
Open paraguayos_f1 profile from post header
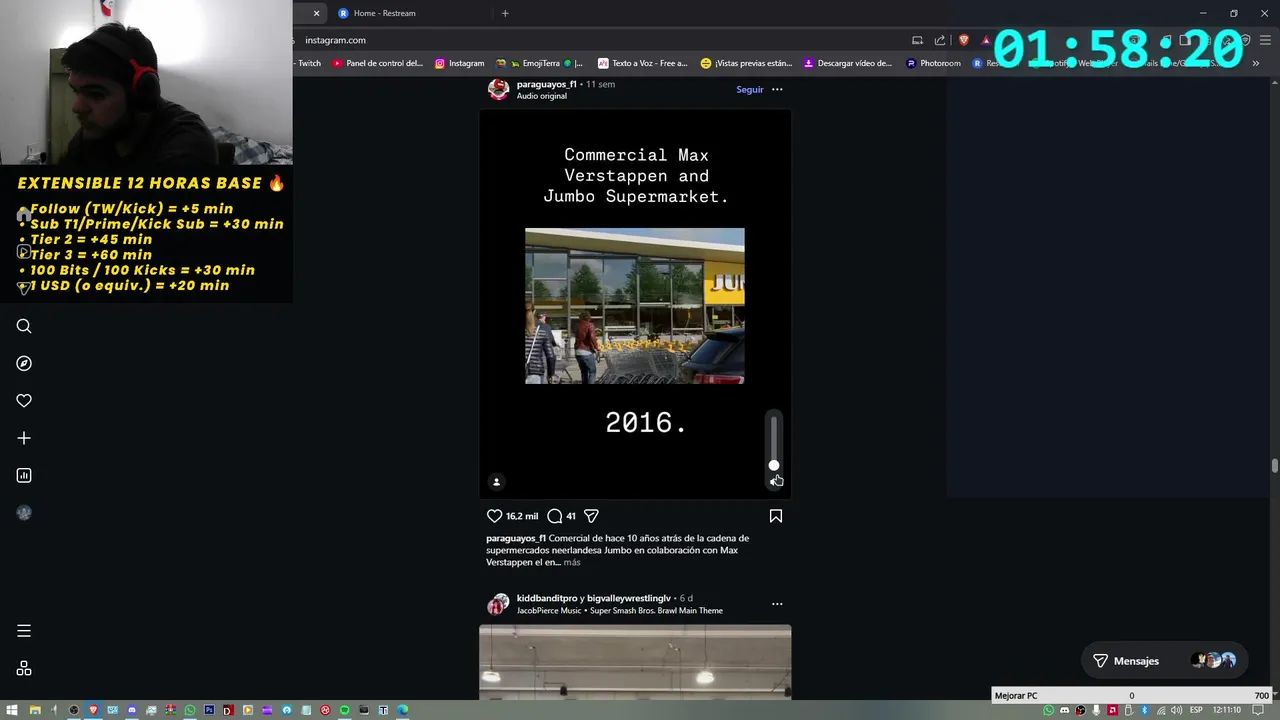[x=546, y=84]
